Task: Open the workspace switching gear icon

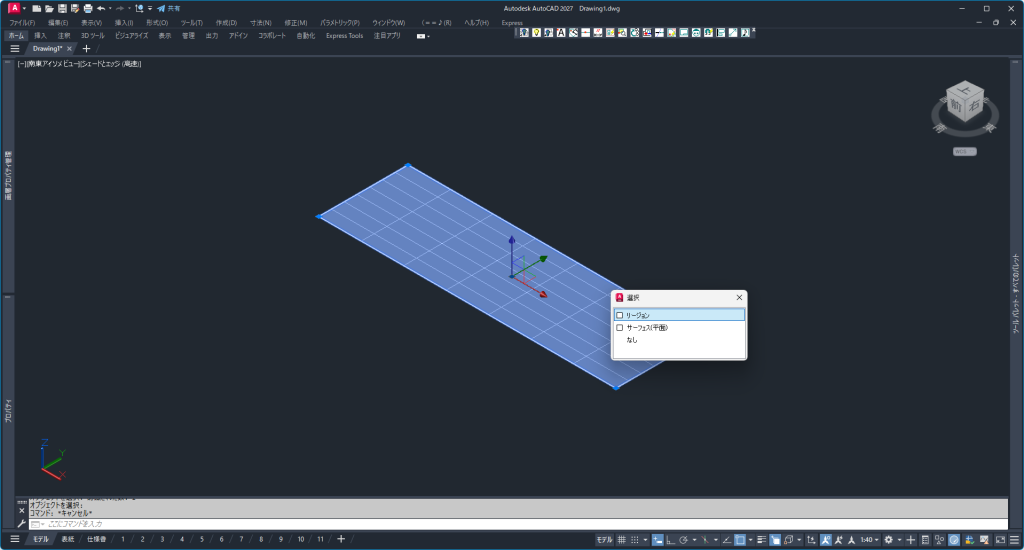Action: click(888, 540)
